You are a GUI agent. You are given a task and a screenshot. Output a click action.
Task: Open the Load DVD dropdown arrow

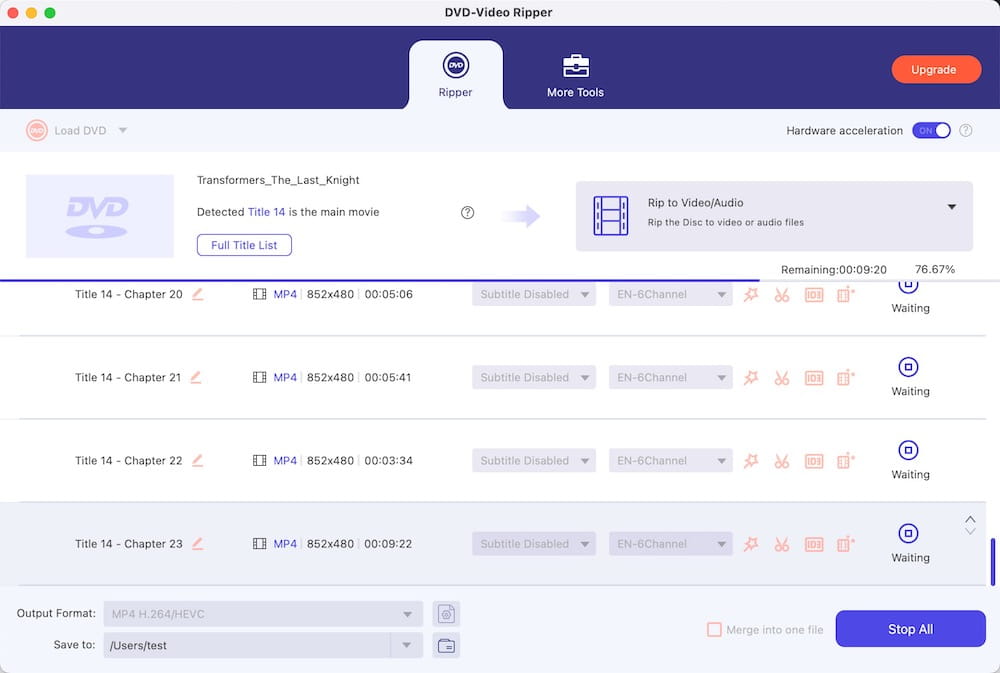[x=123, y=130]
